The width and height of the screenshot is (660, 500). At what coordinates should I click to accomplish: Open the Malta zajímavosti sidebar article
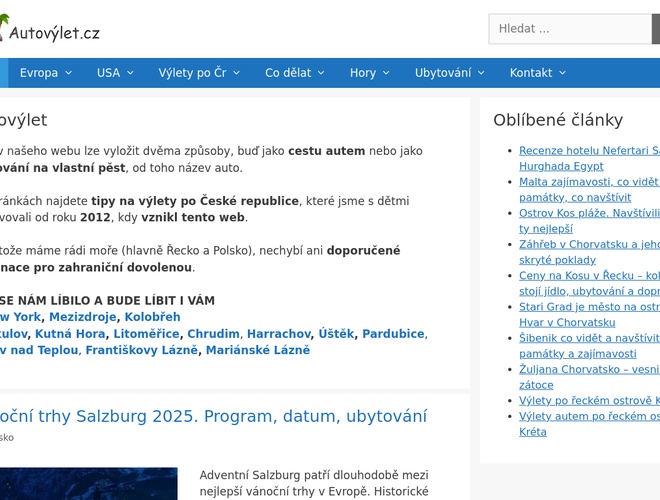point(589,189)
